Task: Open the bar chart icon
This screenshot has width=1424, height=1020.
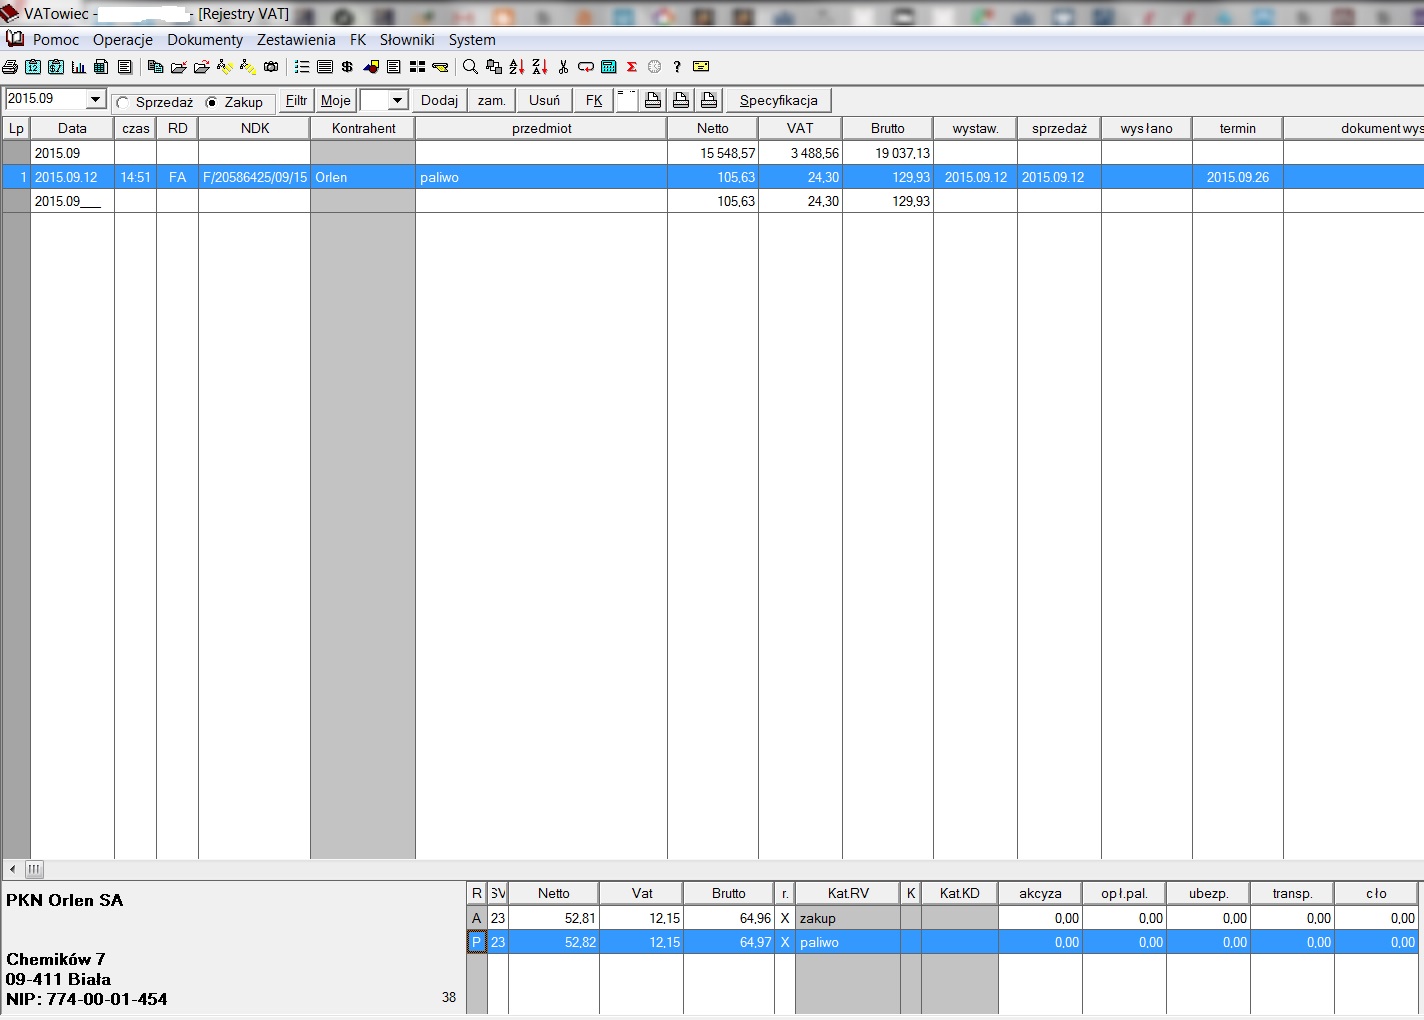Action: [78, 67]
